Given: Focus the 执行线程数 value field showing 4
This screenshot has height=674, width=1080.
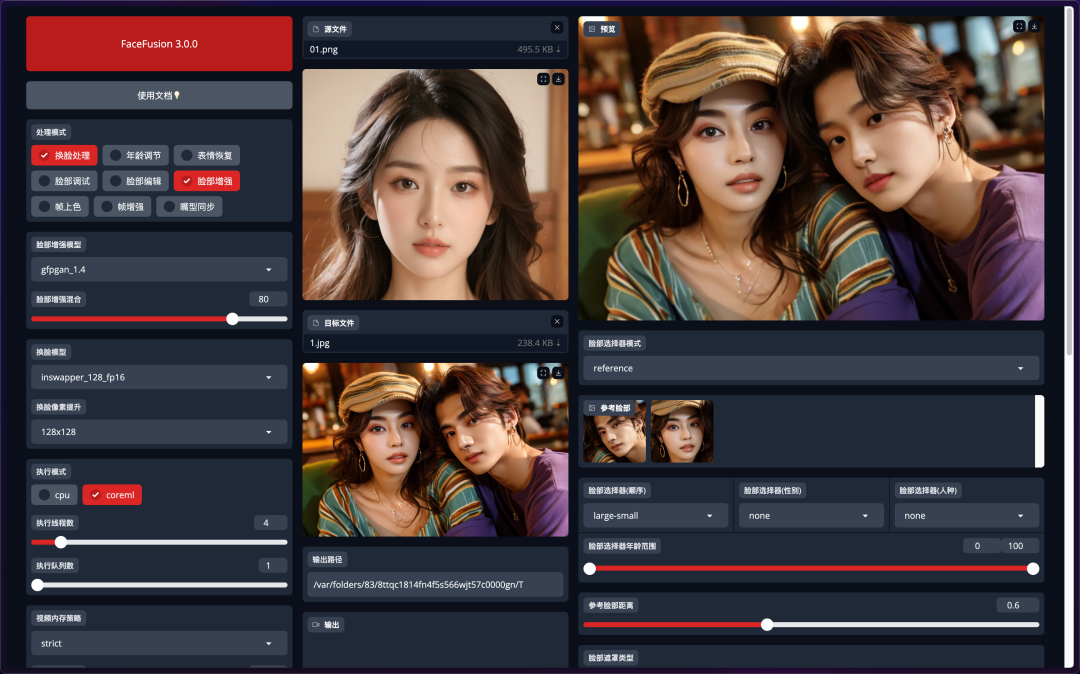Looking at the screenshot, I should 271,523.
